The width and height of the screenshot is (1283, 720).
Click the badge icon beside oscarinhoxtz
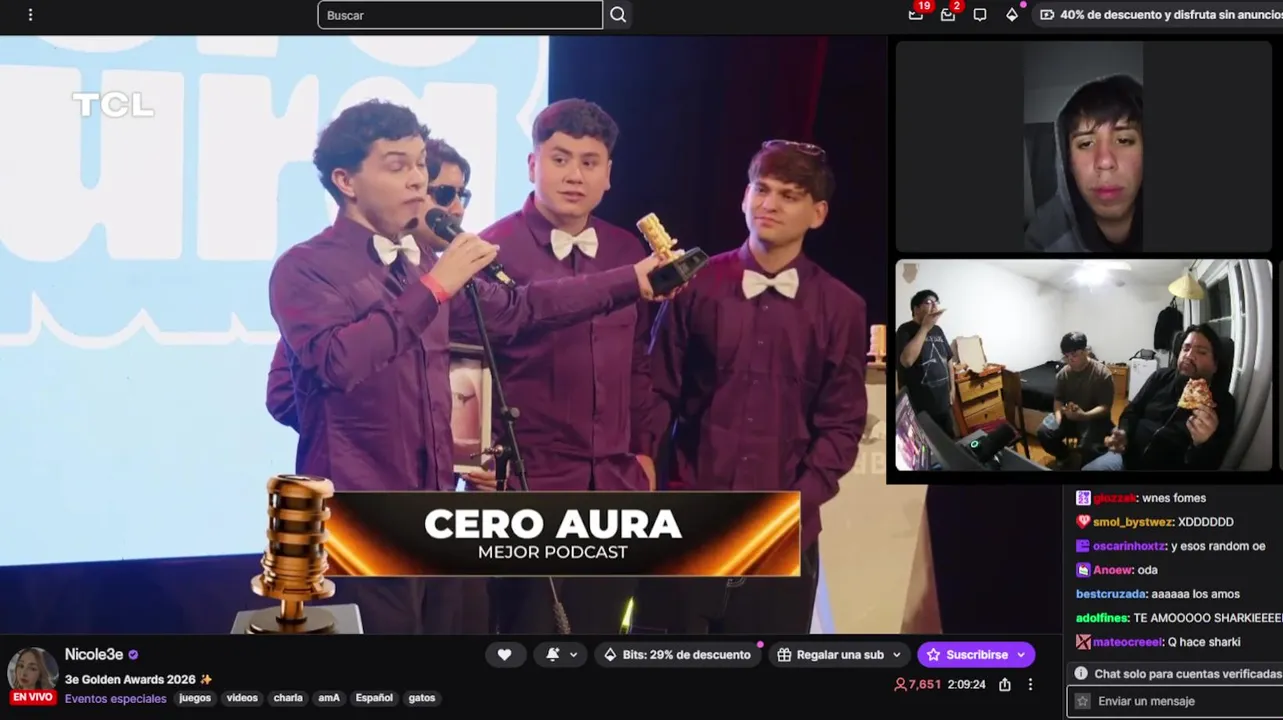tap(1083, 546)
